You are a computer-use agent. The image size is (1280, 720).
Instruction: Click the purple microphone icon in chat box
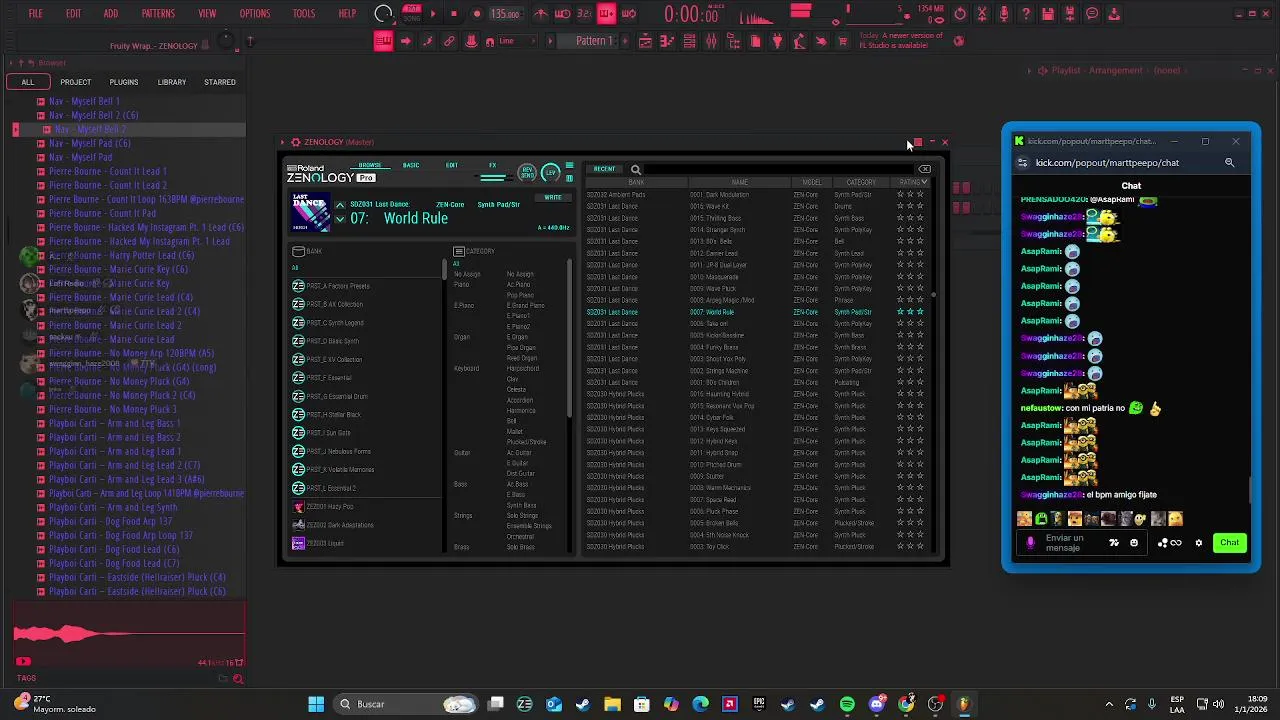pos(1030,543)
